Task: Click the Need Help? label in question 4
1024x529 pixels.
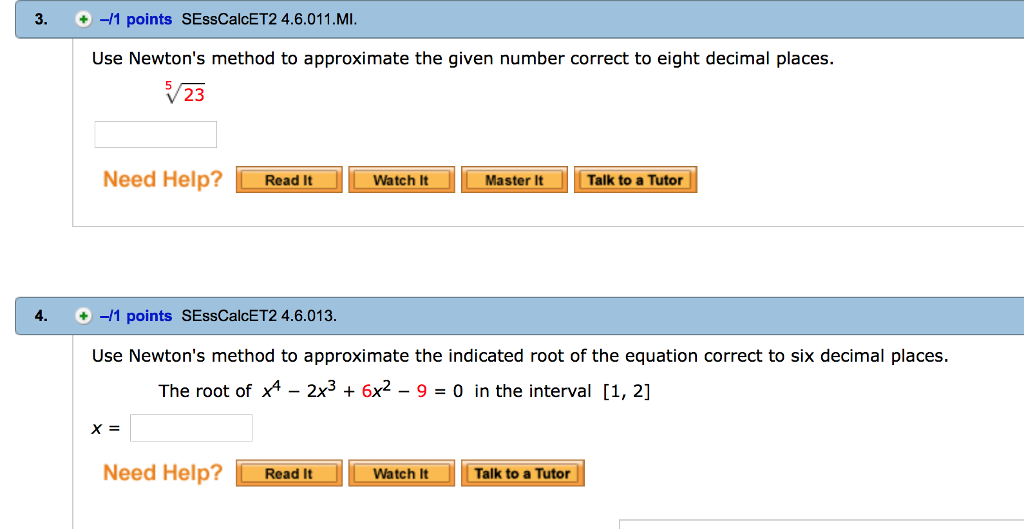Action: [163, 472]
